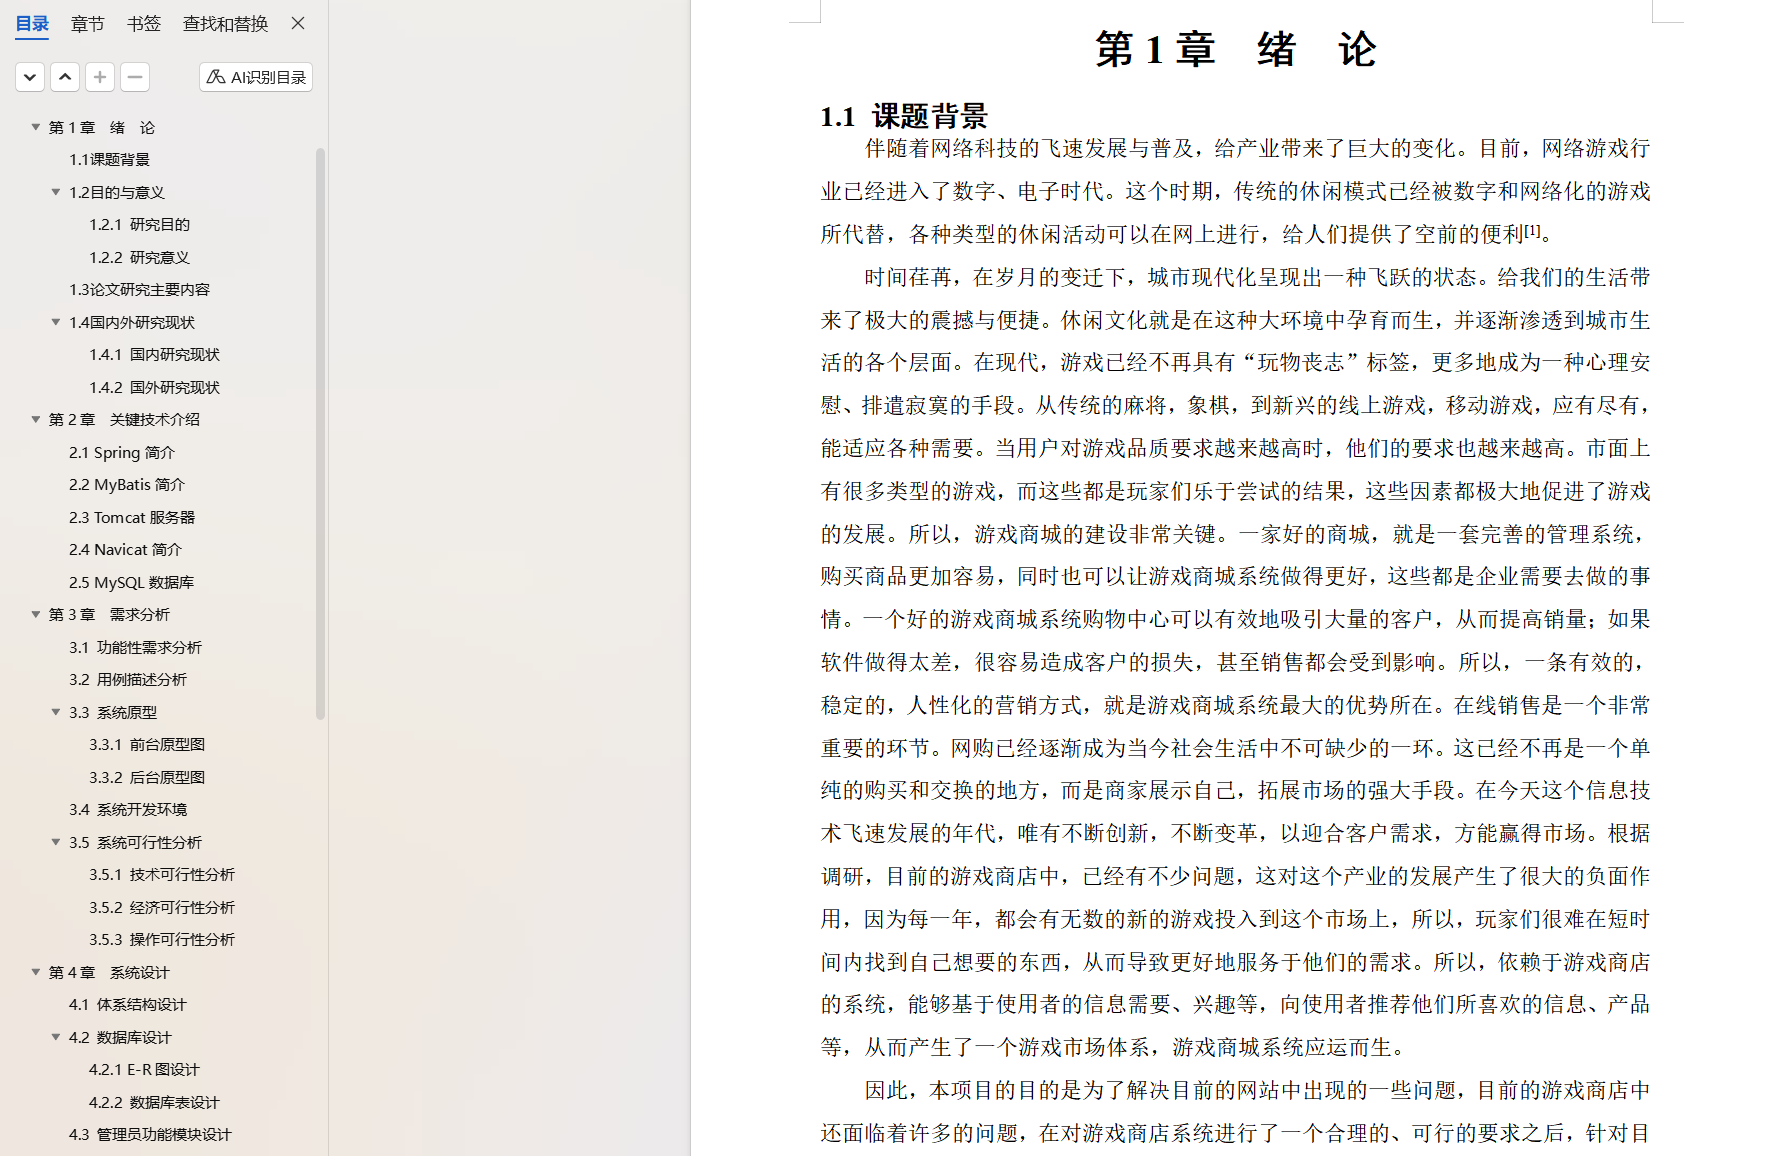Switch to the 章节 tab
Screen dimensions: 1780x1156
tap(88, 23)
